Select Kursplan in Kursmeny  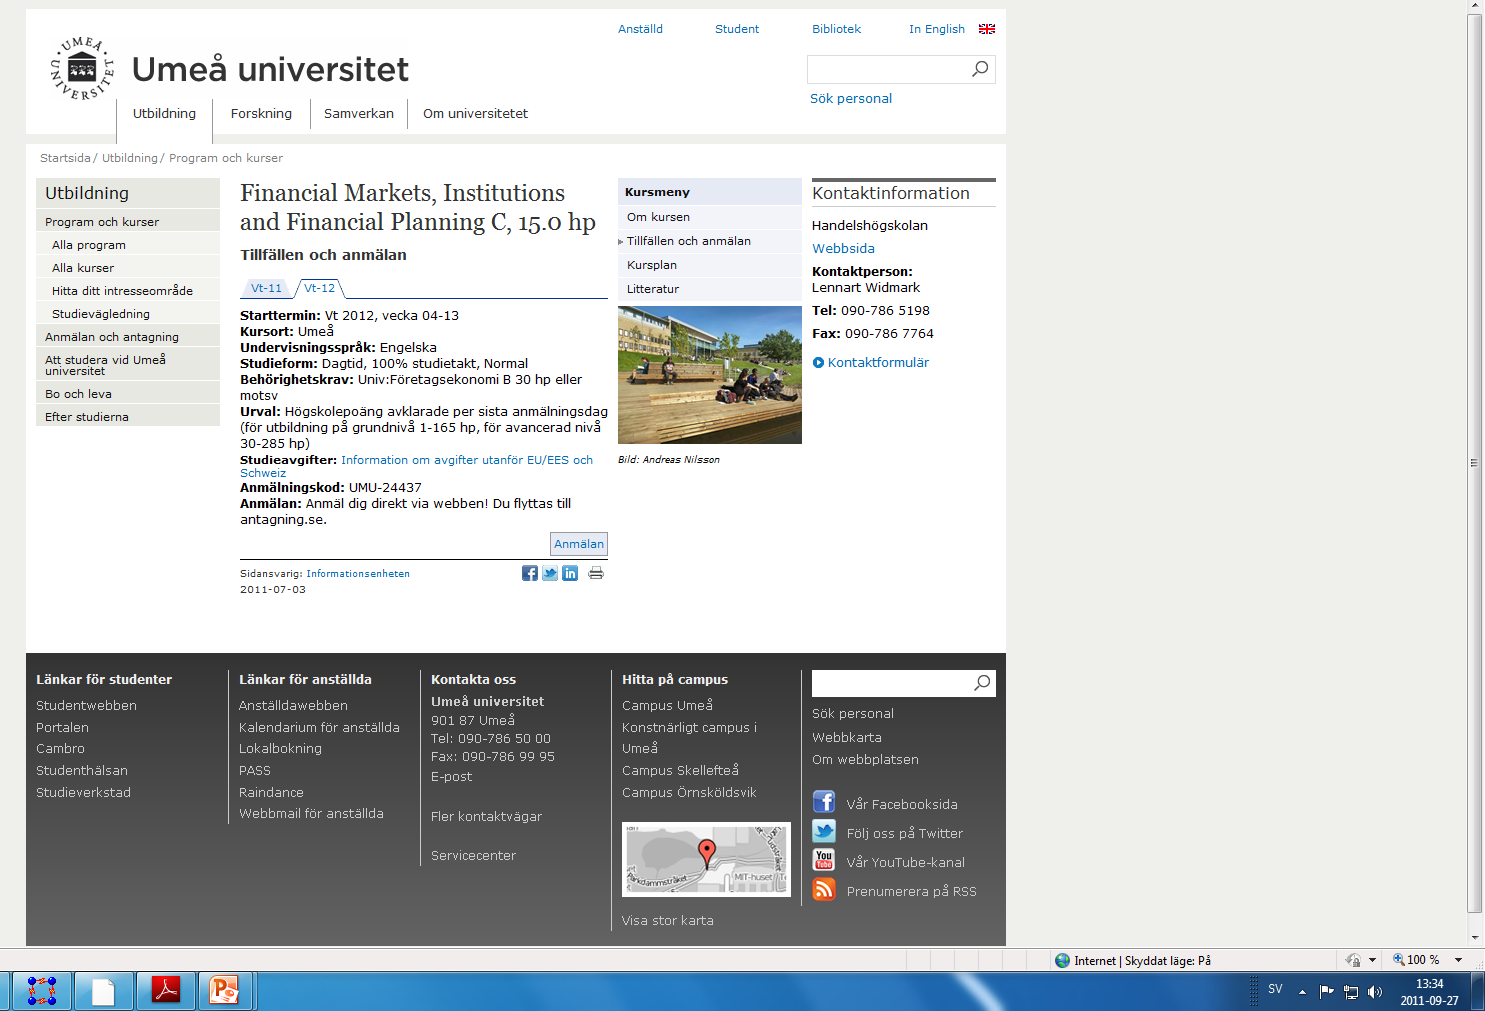click(710, 265)
